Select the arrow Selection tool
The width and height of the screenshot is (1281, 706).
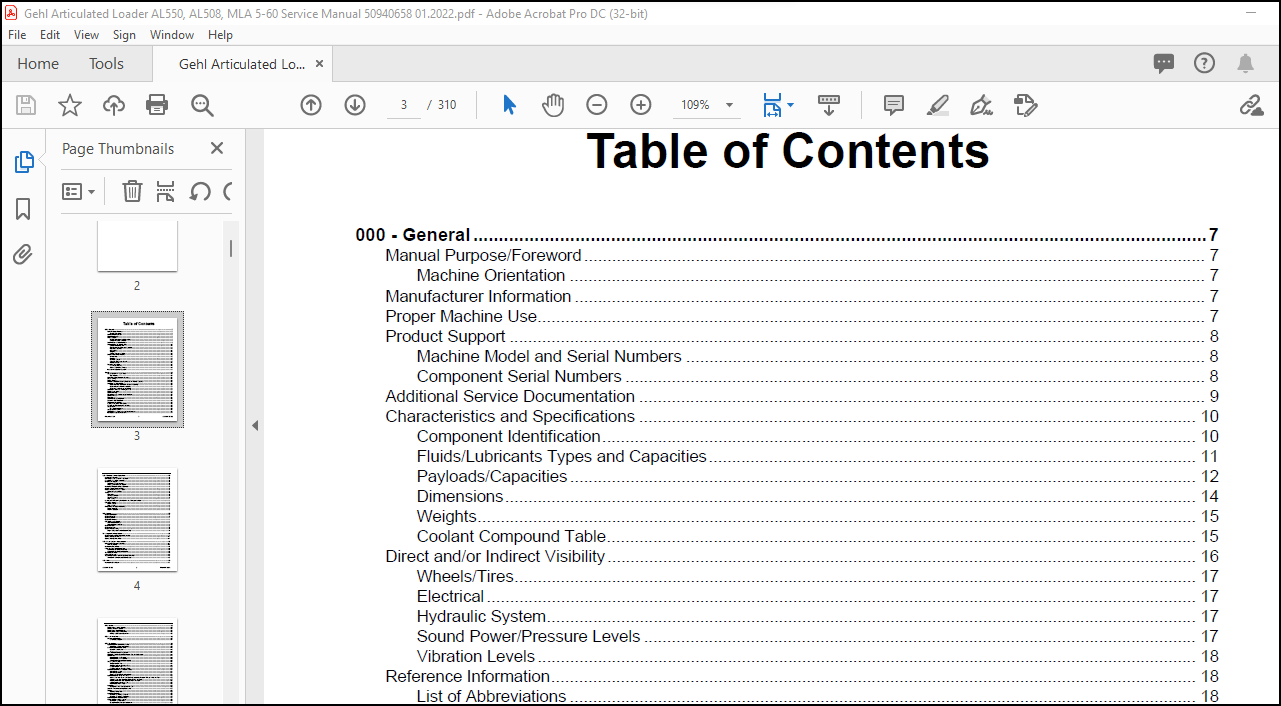pyautogui.click(x=509, y=105)
